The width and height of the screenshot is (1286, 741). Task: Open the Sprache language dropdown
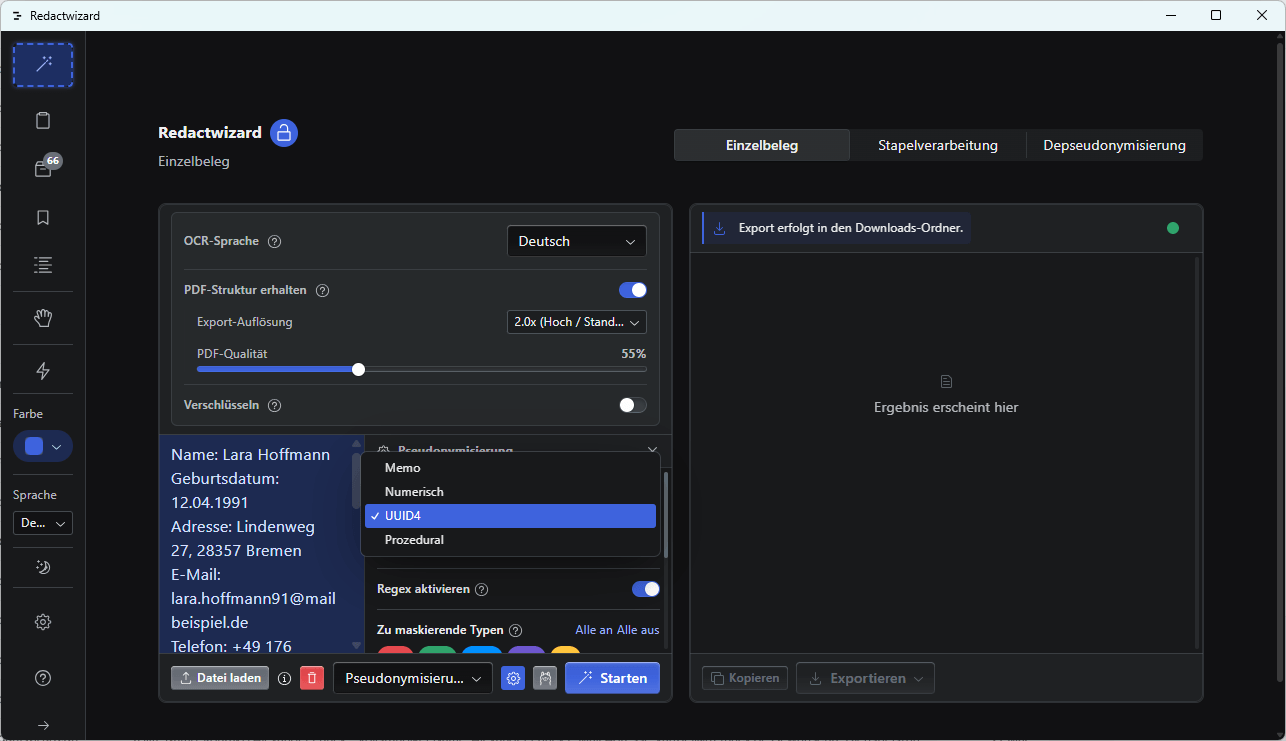(x=43, y=523)
